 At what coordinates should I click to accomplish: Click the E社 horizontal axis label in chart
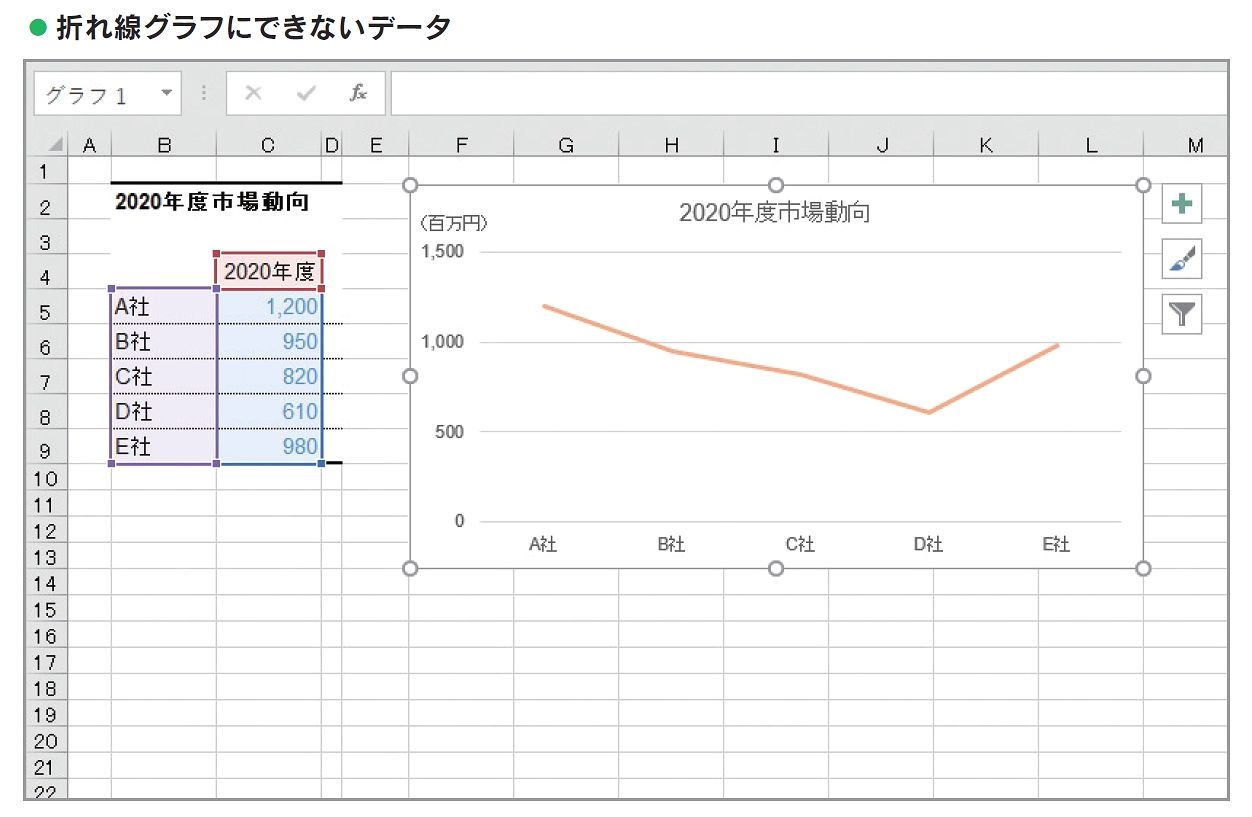click(1055, 545)
